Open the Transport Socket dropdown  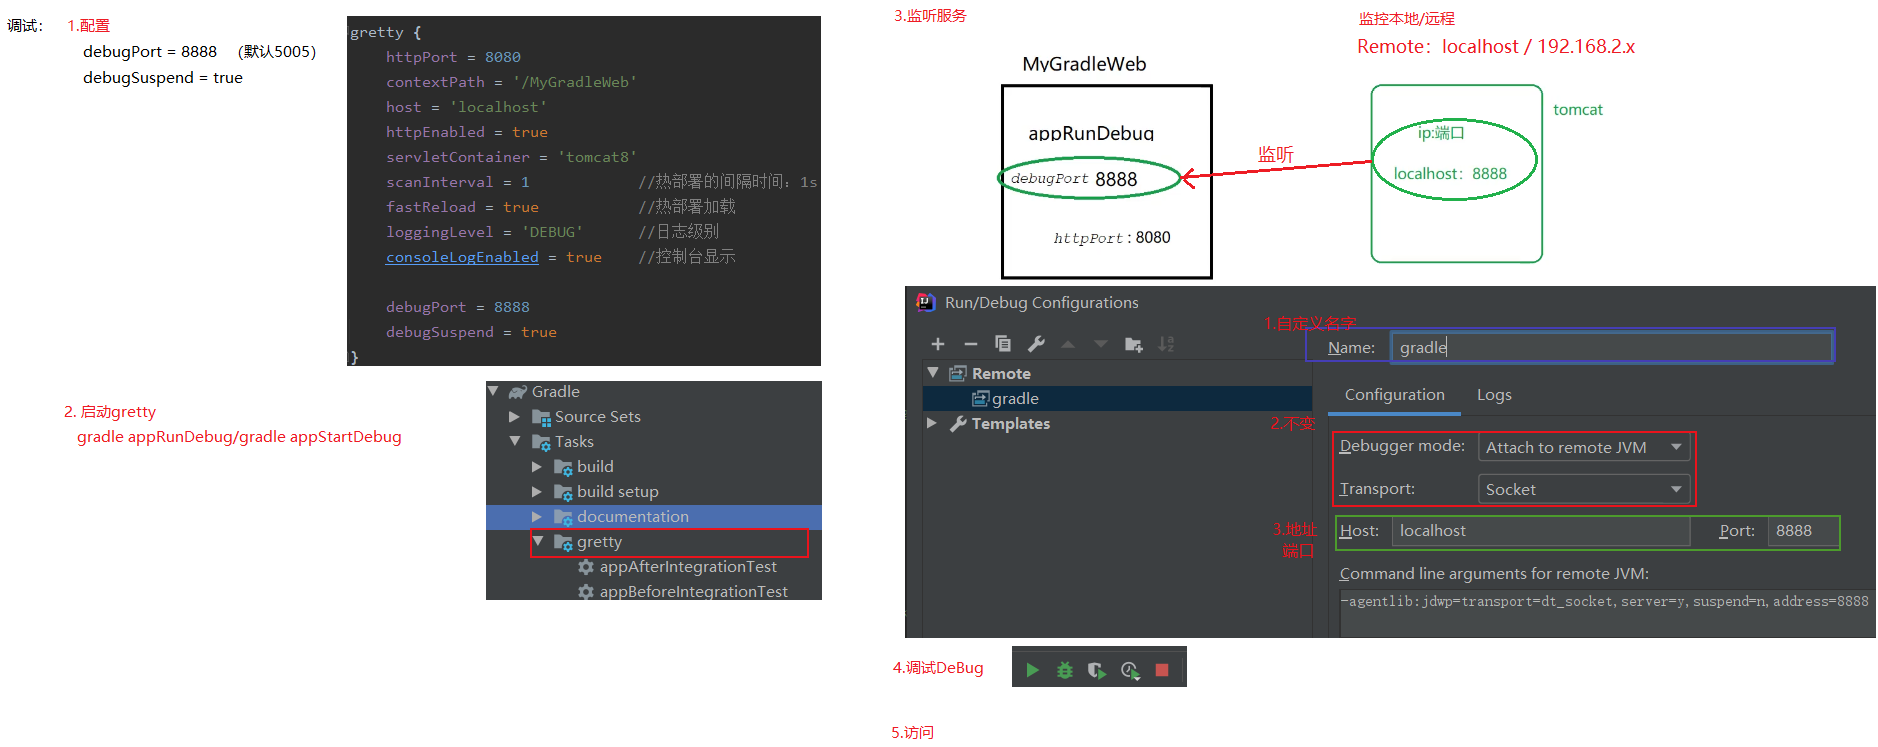(1583, 489)
